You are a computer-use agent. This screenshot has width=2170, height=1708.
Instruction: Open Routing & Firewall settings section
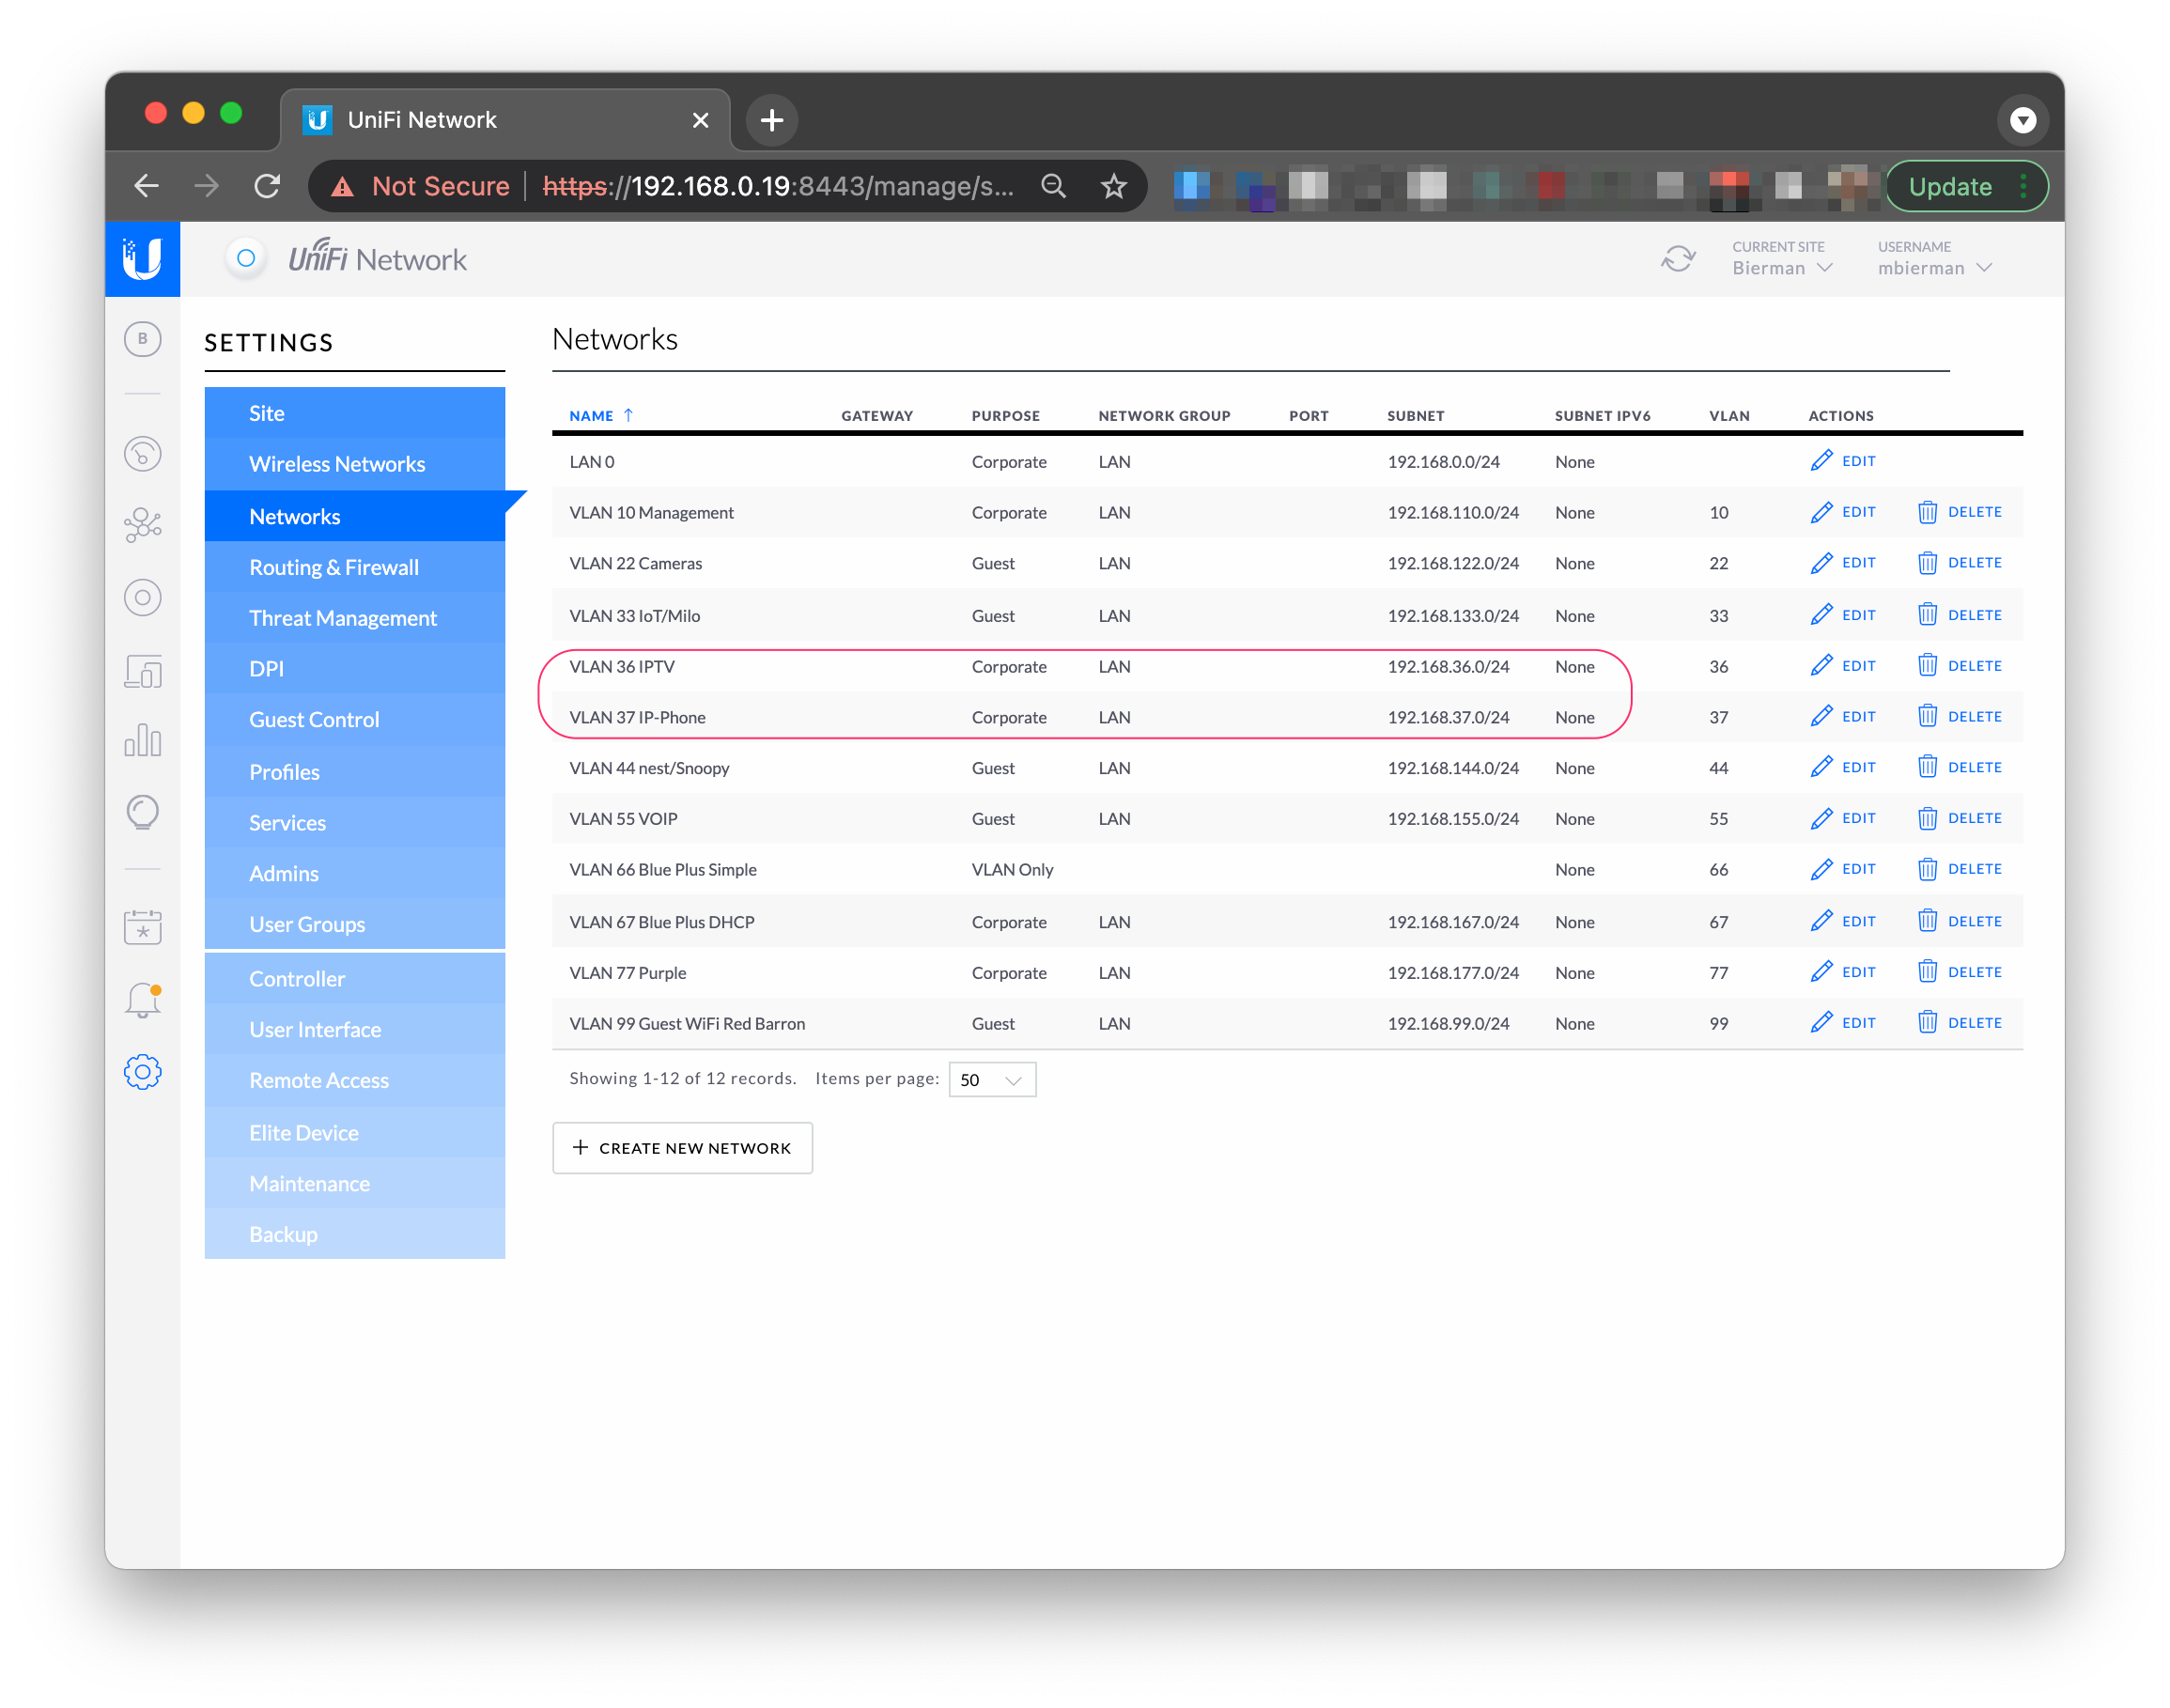tap(333, 567)
